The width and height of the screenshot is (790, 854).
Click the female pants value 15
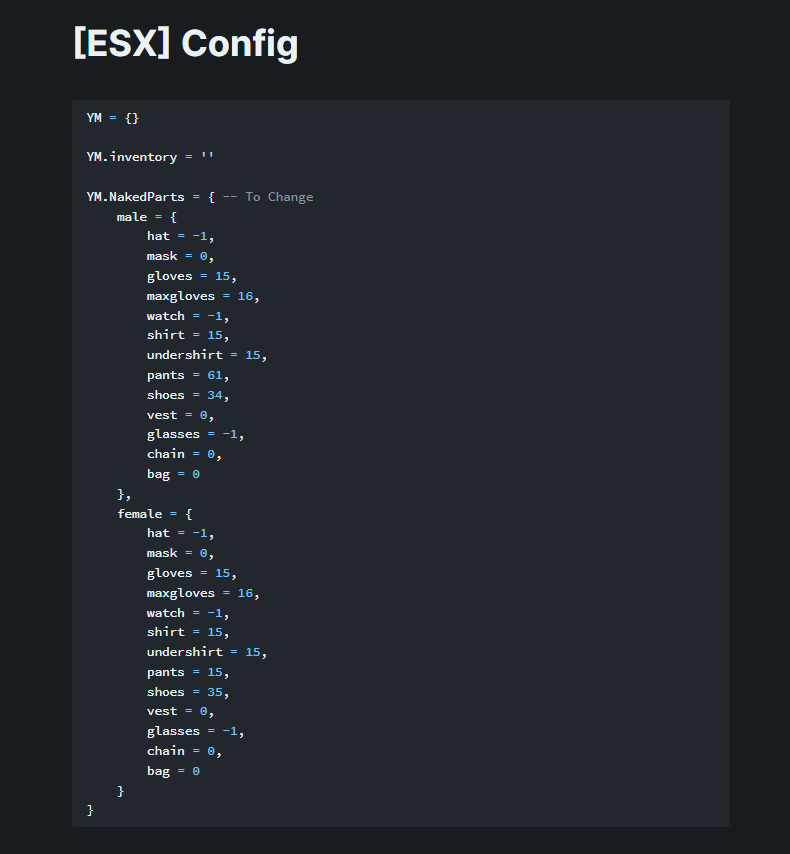[215, 672]
